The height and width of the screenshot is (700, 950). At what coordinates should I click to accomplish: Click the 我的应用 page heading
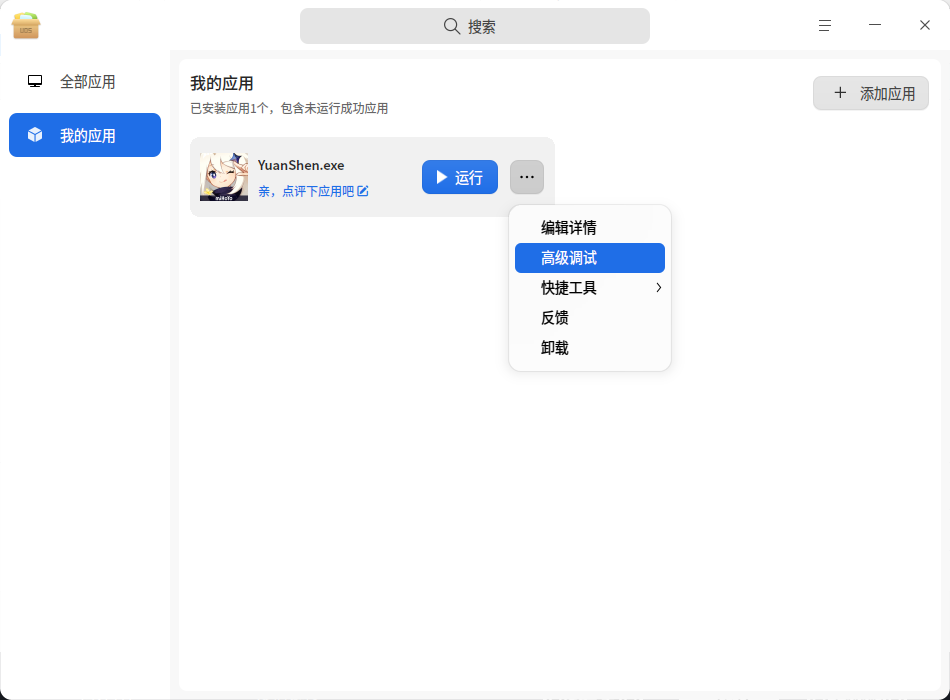(x=222, y=84)
